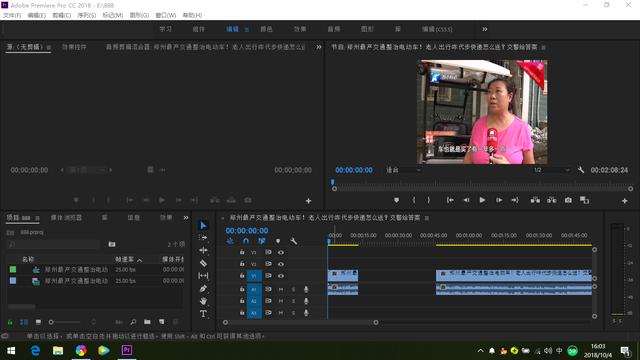This screenshot has width=640, height=360.
Task: Toggle track lock on A2
Action: [242, 301]
